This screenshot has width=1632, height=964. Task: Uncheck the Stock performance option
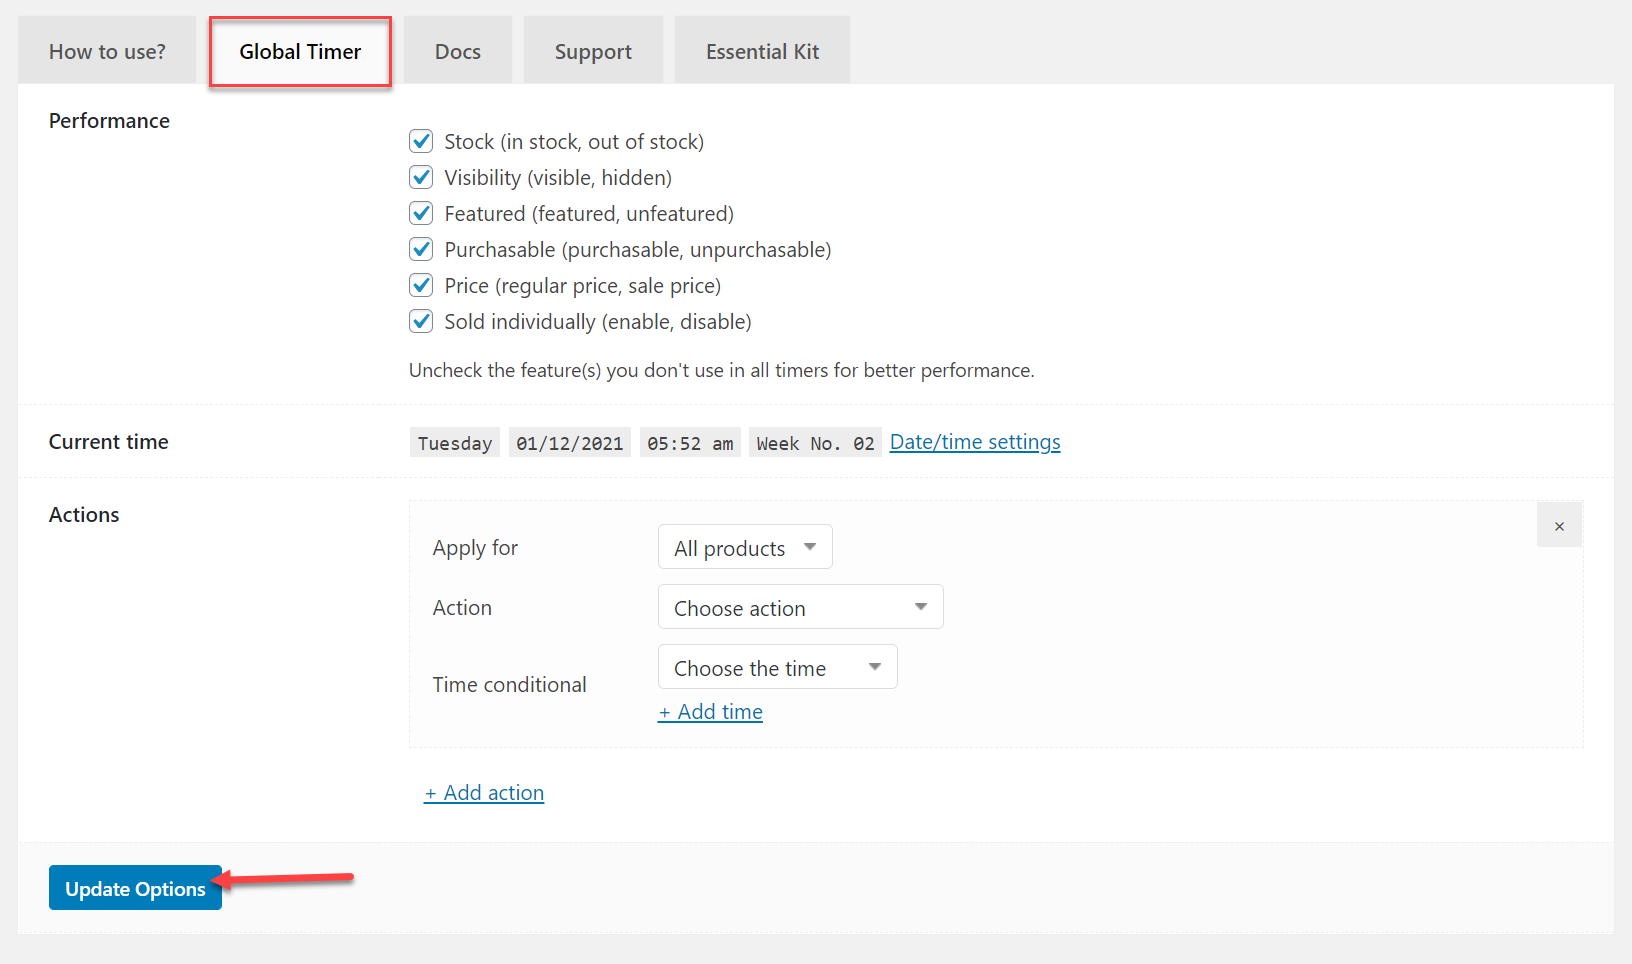coord(421,141)
